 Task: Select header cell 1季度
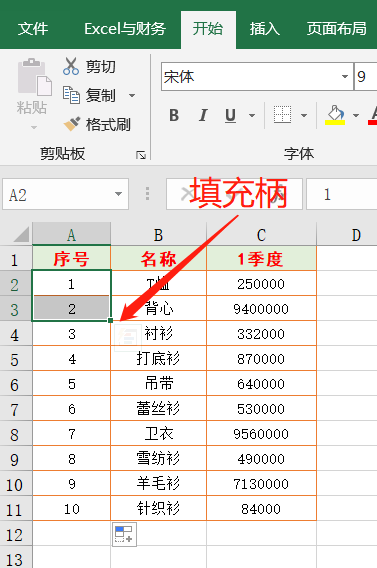tap(261, 259)
